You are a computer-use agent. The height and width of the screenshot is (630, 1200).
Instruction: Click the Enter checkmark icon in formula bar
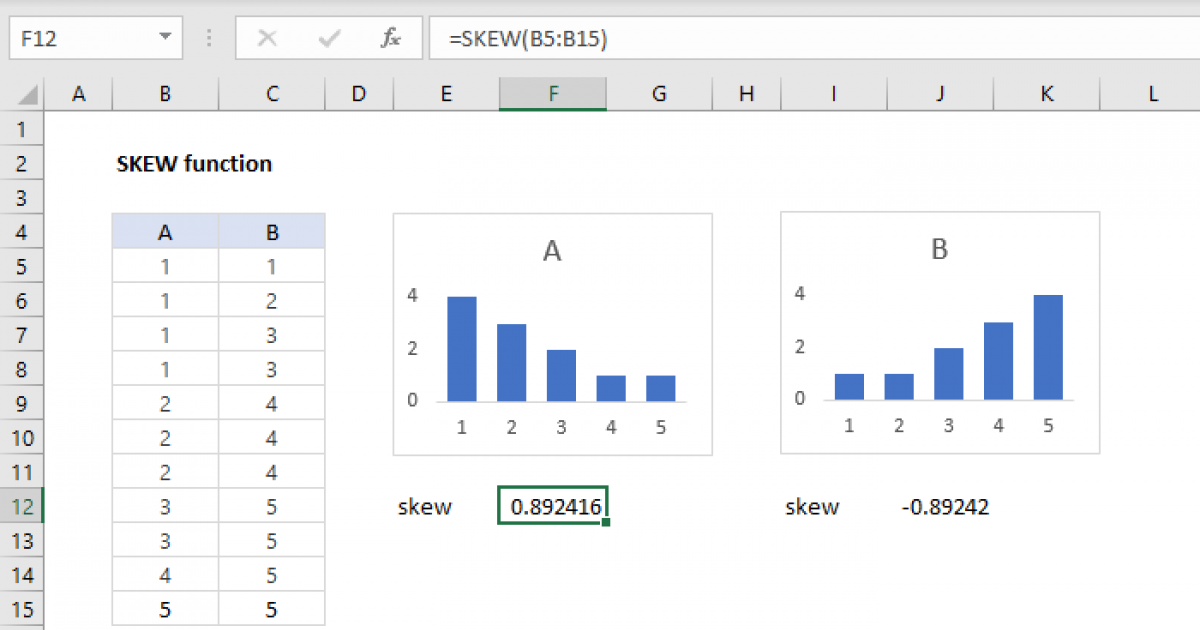coord(329,39)
